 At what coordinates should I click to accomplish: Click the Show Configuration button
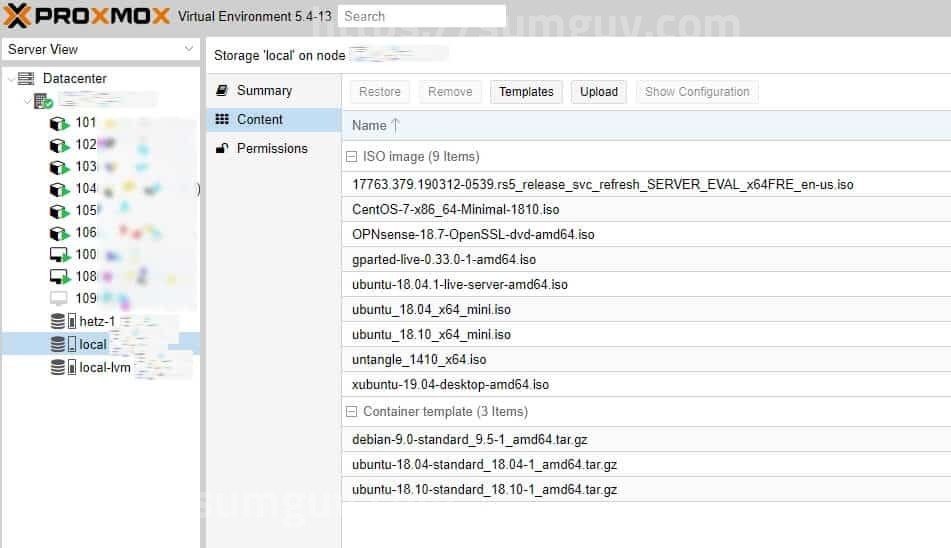697,92
